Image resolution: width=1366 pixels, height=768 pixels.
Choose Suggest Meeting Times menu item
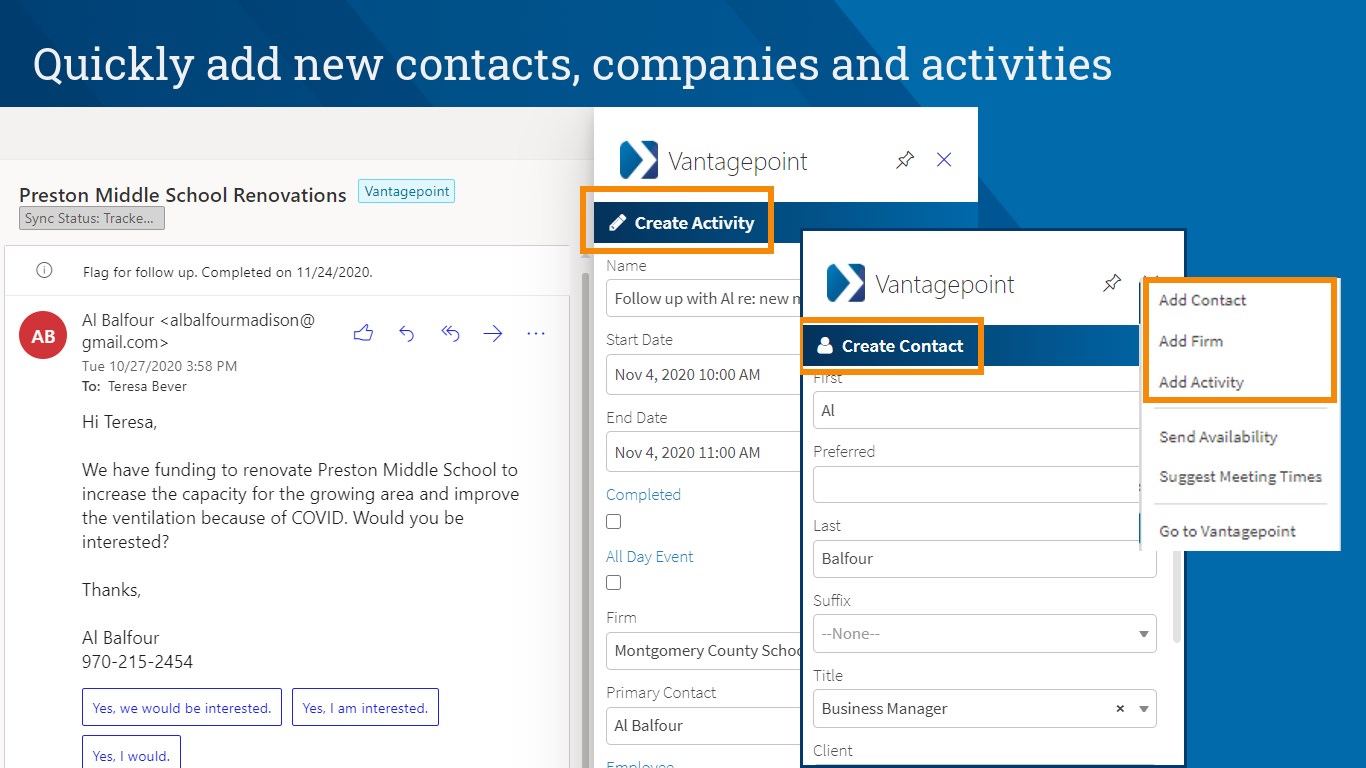coord(1240,477)
